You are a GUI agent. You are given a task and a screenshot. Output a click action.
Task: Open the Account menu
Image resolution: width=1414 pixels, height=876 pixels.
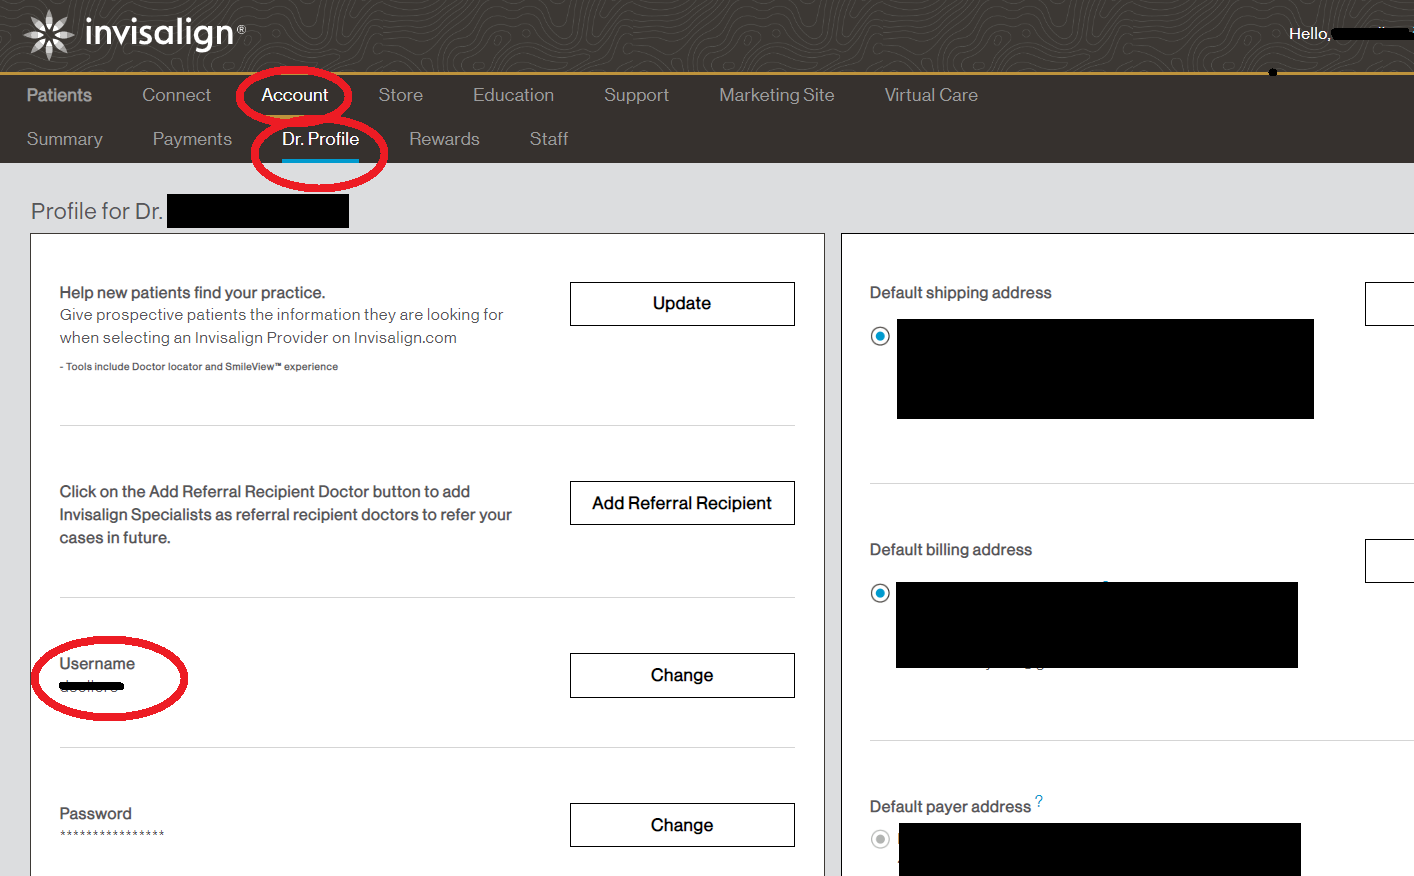pos(294,95)
